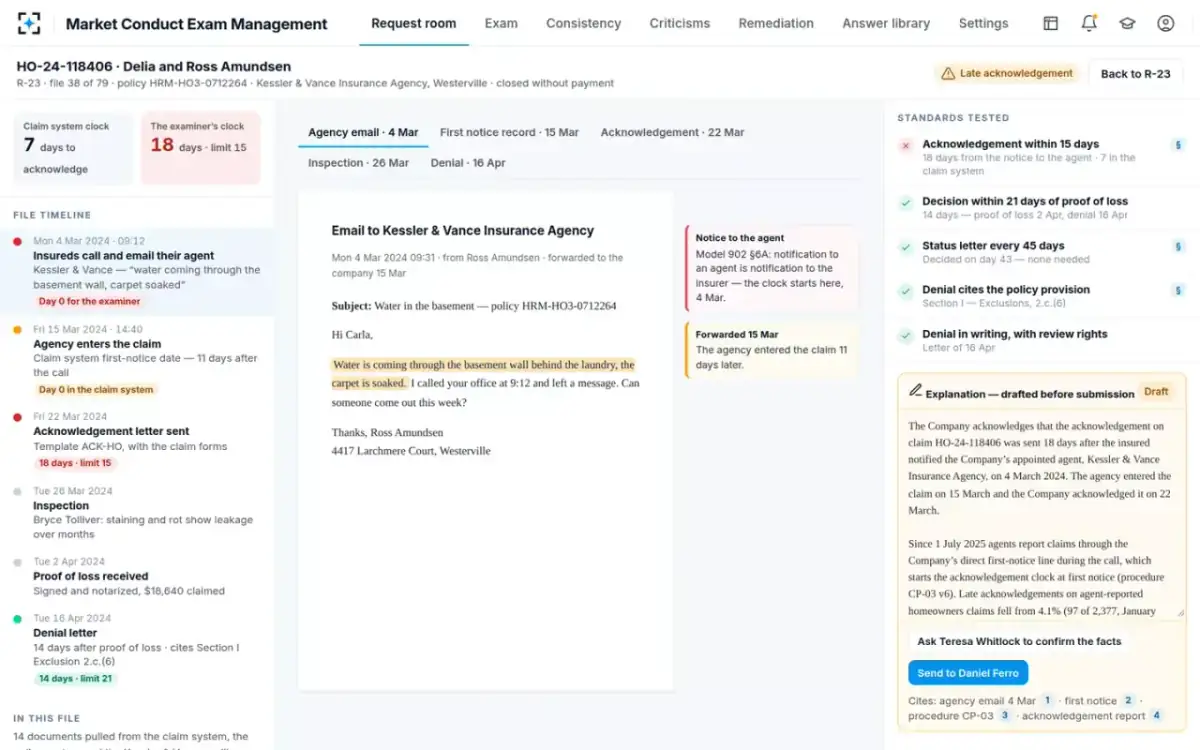Open the Agency enters the claim entry
Viewport: 1200px width, 750px height.
[137, 360]
